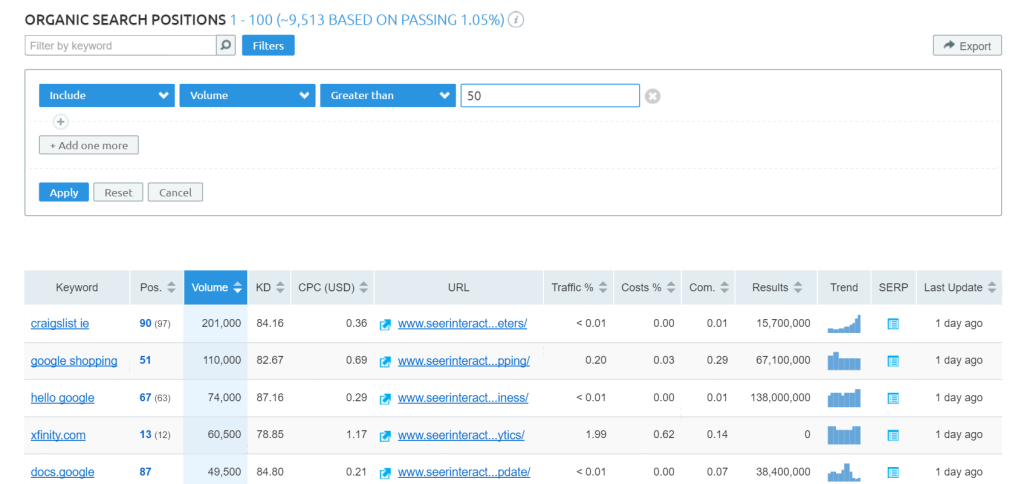Open the Greater than condition dropdown
This screenshot has height=484, width=1024.
(x=388, y=96)
